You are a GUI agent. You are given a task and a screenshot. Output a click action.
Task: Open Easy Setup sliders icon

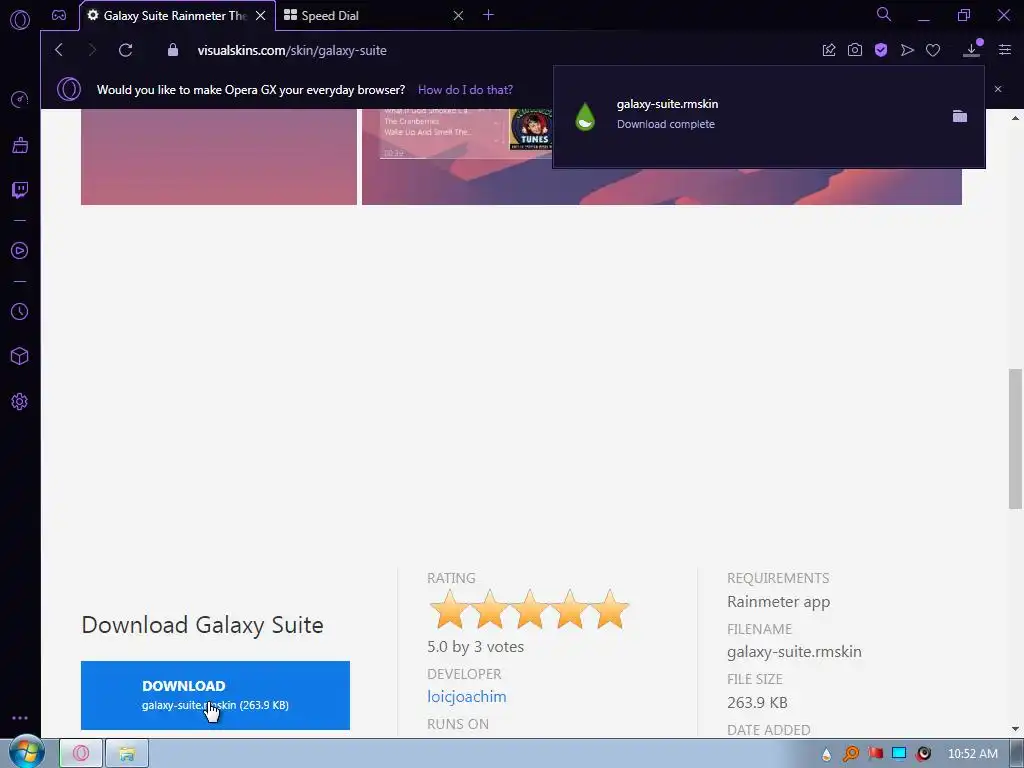tap(1005, 50)
